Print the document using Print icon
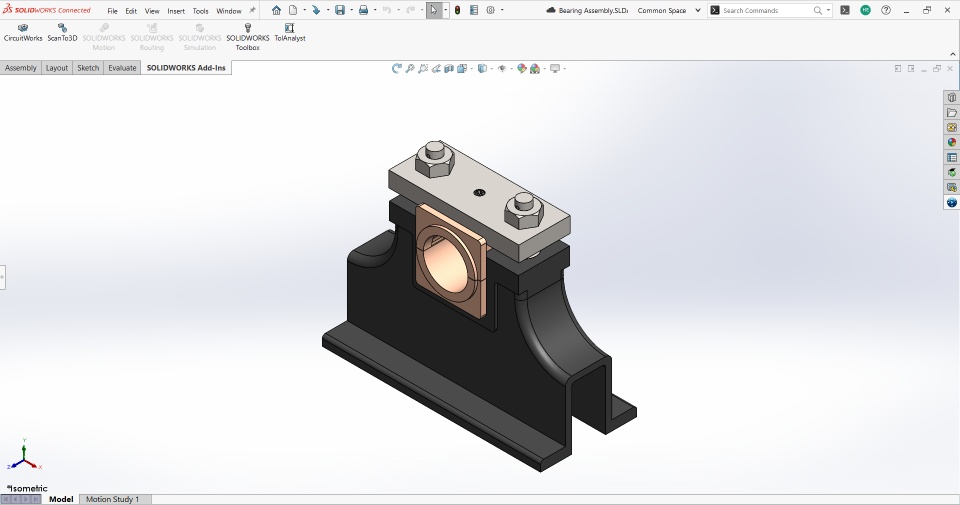This screenshot has width=960, height=505. (363, 10)
